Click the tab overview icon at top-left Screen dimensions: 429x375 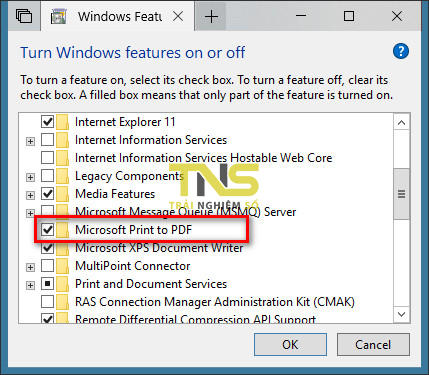[x=24, y=16]
